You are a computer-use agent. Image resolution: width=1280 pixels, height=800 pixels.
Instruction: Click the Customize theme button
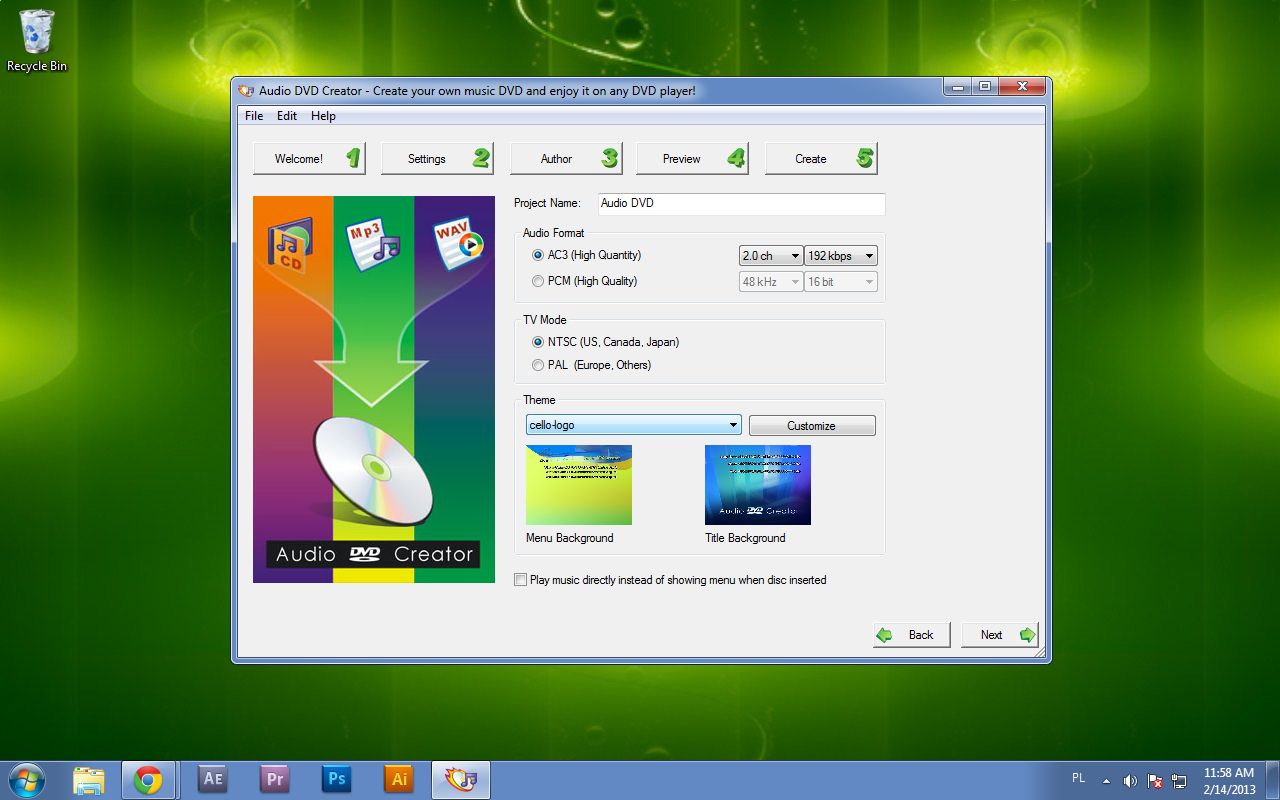812,426
